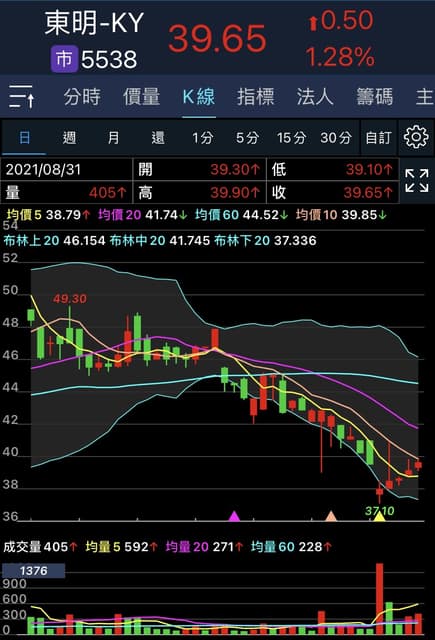The height and width of the screenshot is (640, 435).
Task: Tap open price 39.30
Action: [x=235, y=169]
